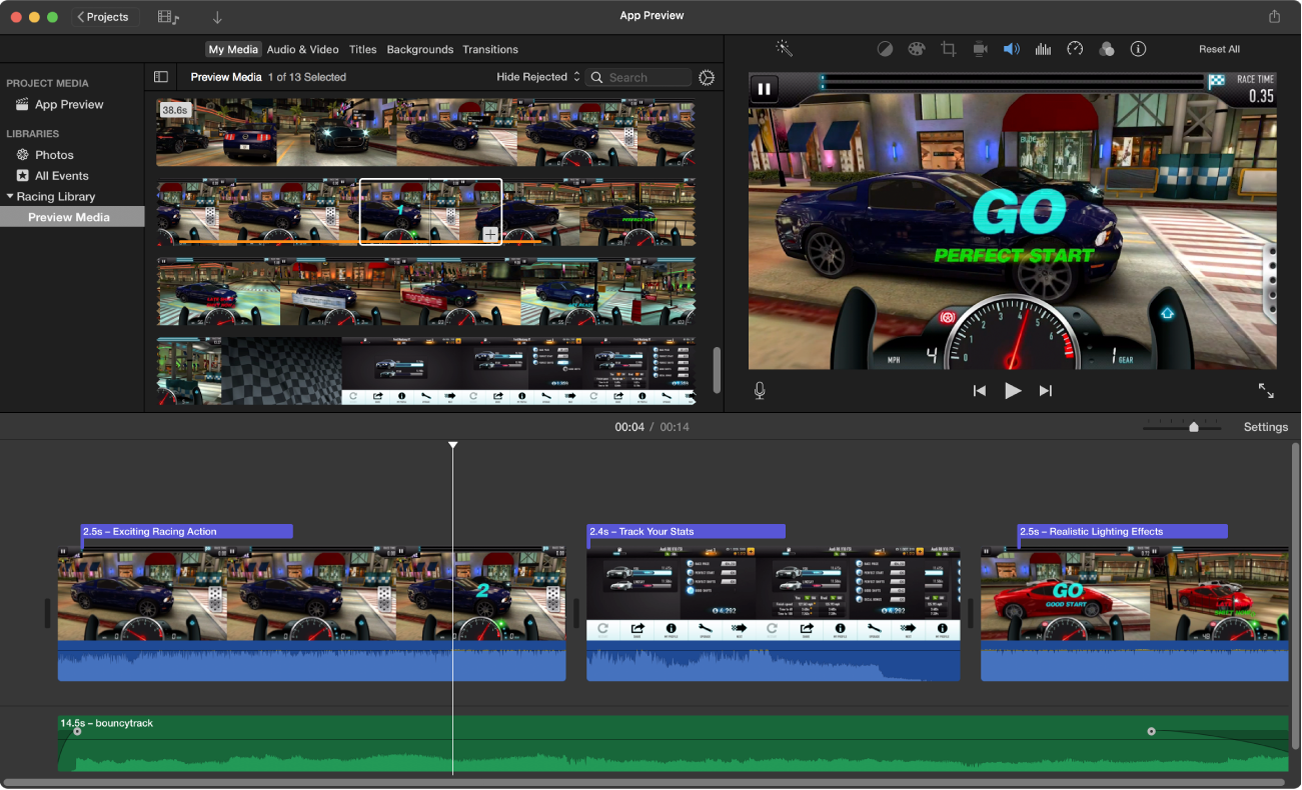Switch to the Titles tab
This screenshot has width=1302, height=790.
pyautogui.click(x=362, y=49)
